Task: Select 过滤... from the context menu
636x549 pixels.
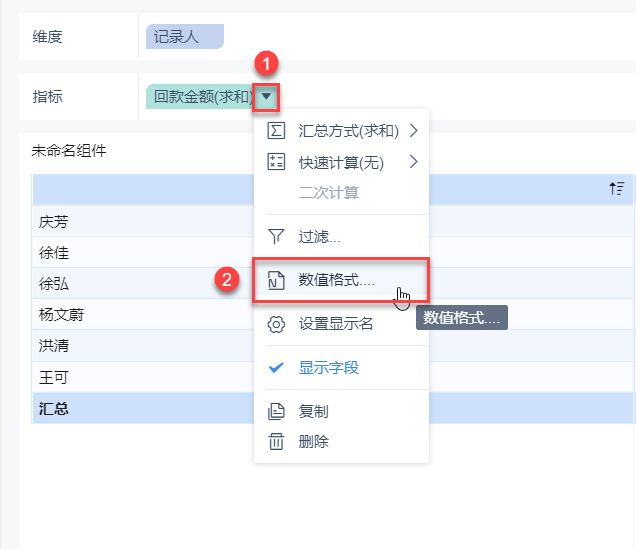Action: pos(319,237)
